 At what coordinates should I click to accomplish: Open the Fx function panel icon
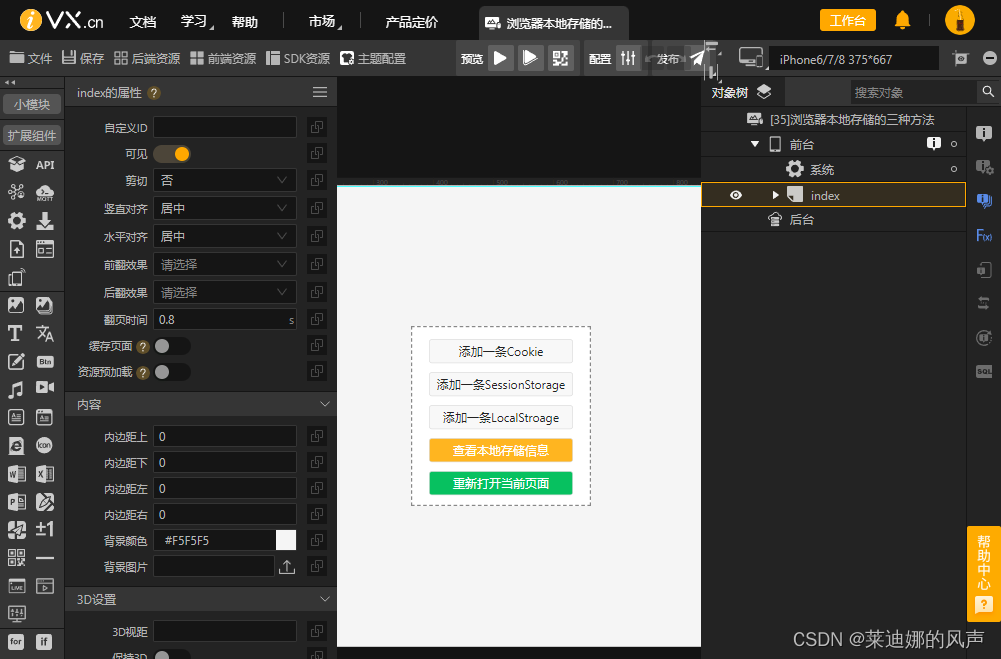[984, 236]
